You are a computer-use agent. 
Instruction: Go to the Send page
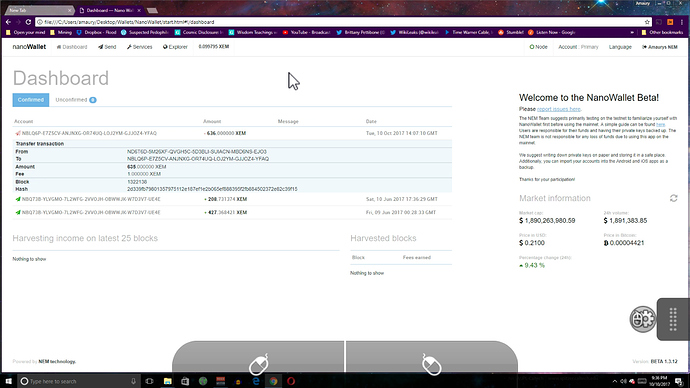click(107, 47)
